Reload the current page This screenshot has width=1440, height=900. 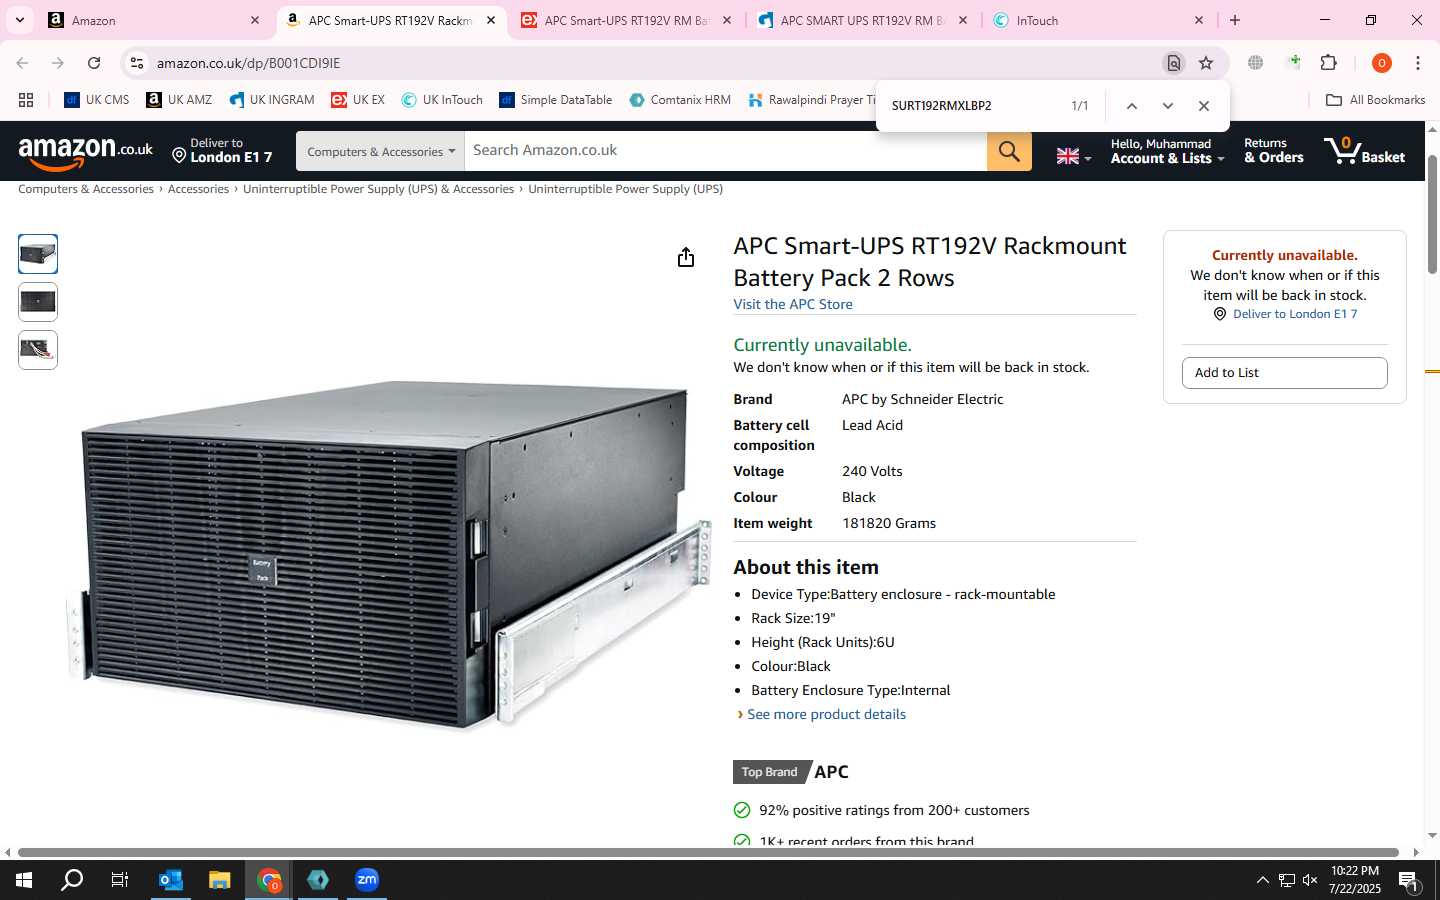tap(94, 63)
